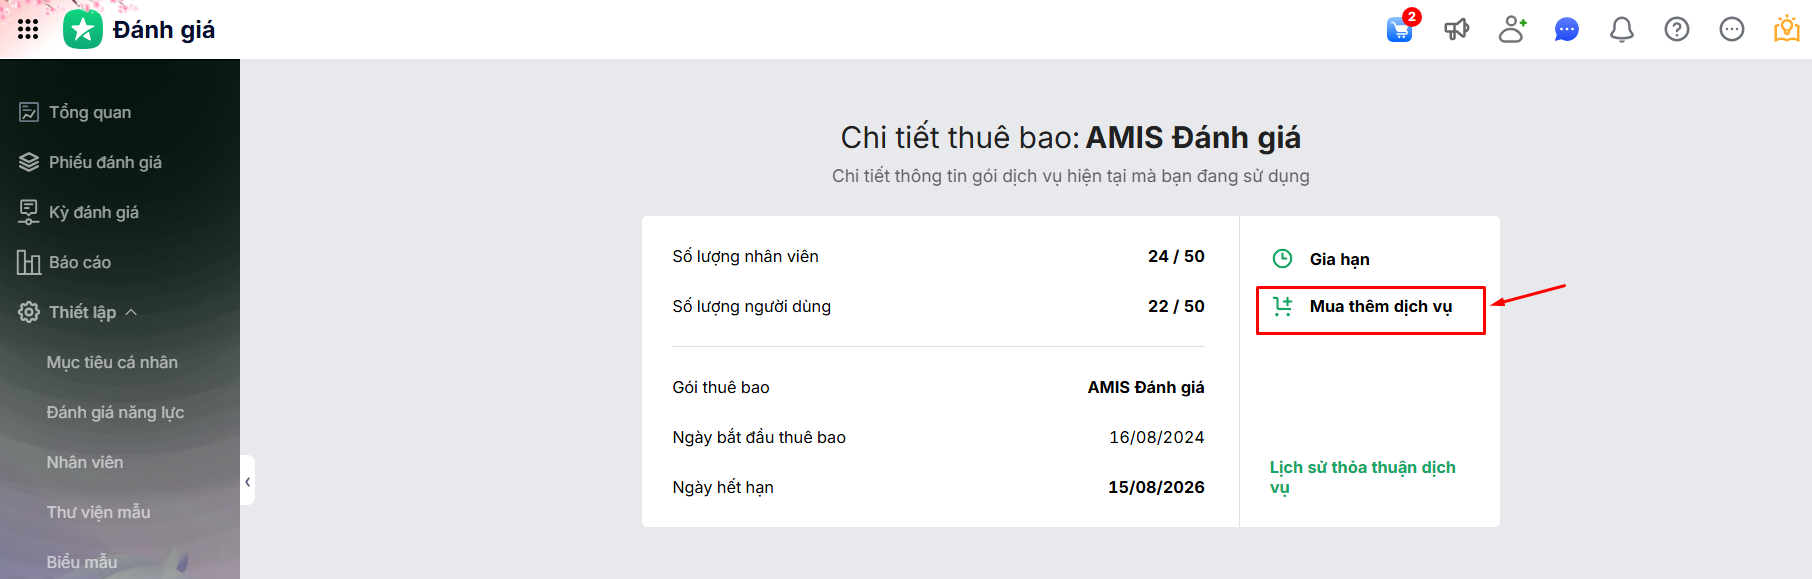This screenshot has height=579, width=1812.
Task: Collapse the left sidebar panel
Action: click(x=247, y=481)
